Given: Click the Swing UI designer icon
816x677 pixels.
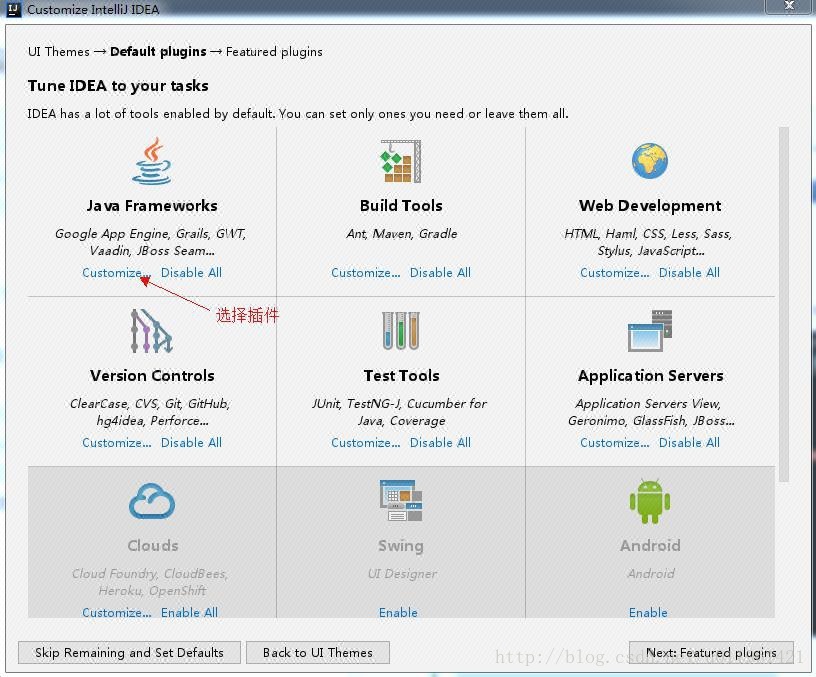Looking at the screenshot, I should [x=401, y=501].
